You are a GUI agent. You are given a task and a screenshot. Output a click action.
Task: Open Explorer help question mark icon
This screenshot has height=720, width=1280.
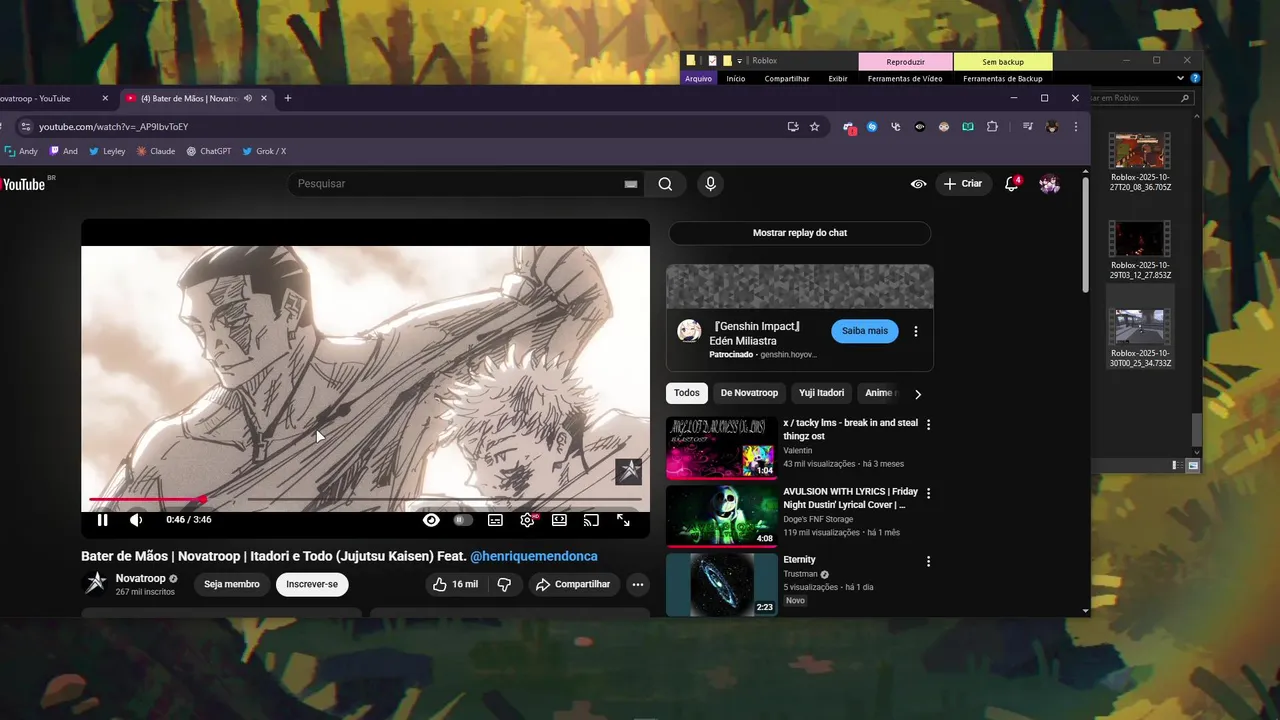tap(1195, 78)
